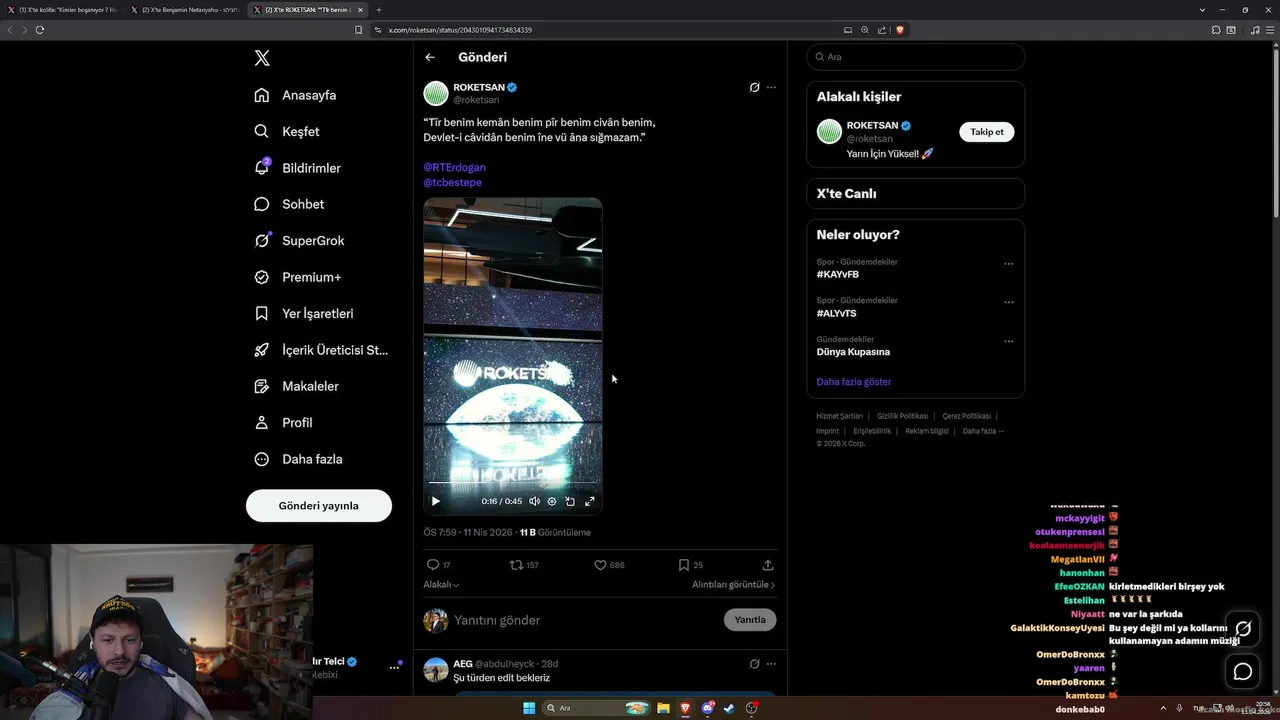Mute the video with the speaker icon
This screenshot has width=1280, height=720.
click(x=534, y=501)
